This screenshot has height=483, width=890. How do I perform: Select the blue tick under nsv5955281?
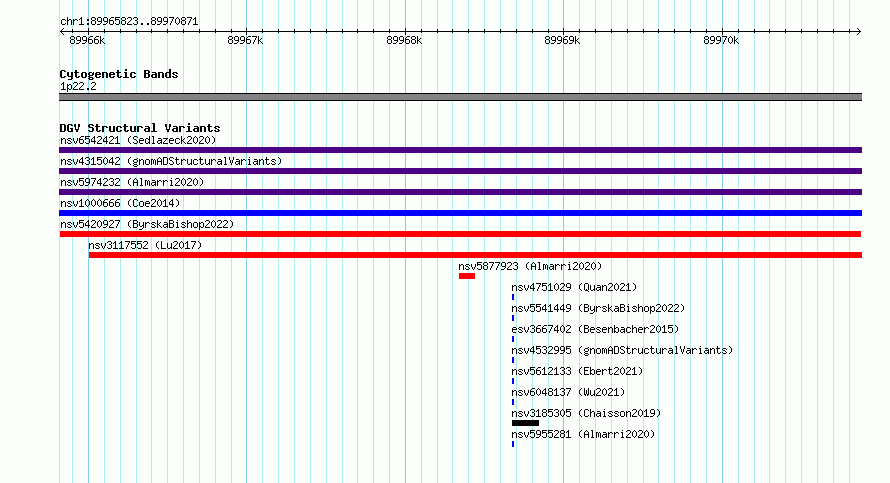(513, 444)
